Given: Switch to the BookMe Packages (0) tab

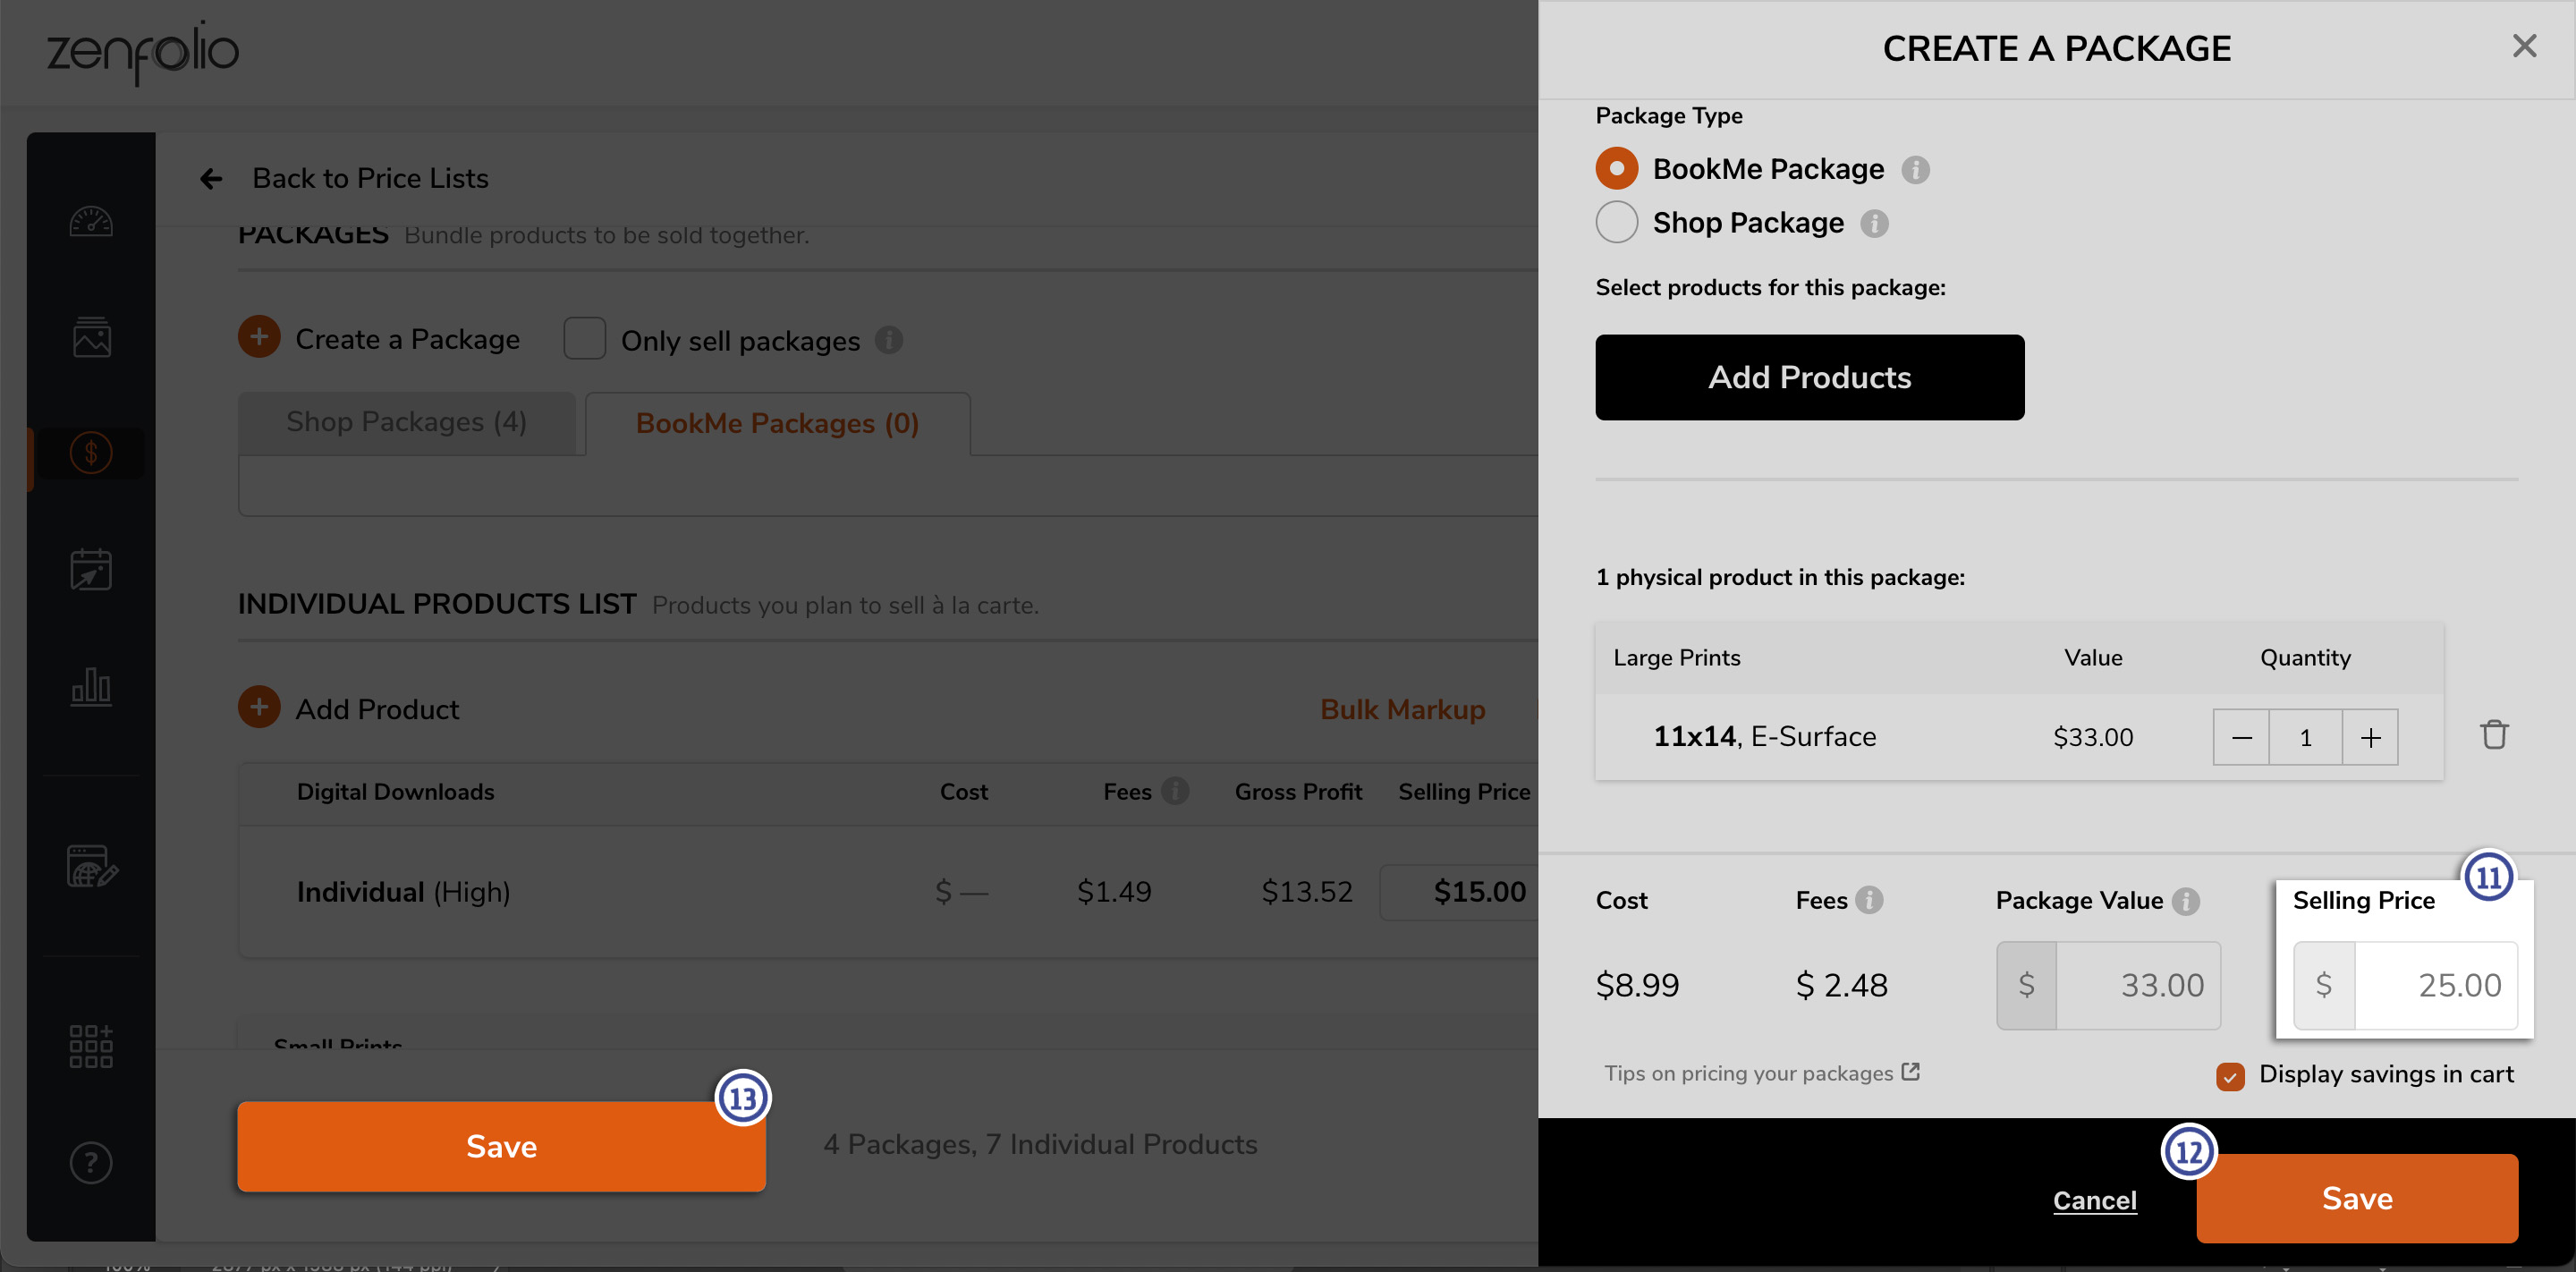Looking at the screenshot, I should (778, 424).
